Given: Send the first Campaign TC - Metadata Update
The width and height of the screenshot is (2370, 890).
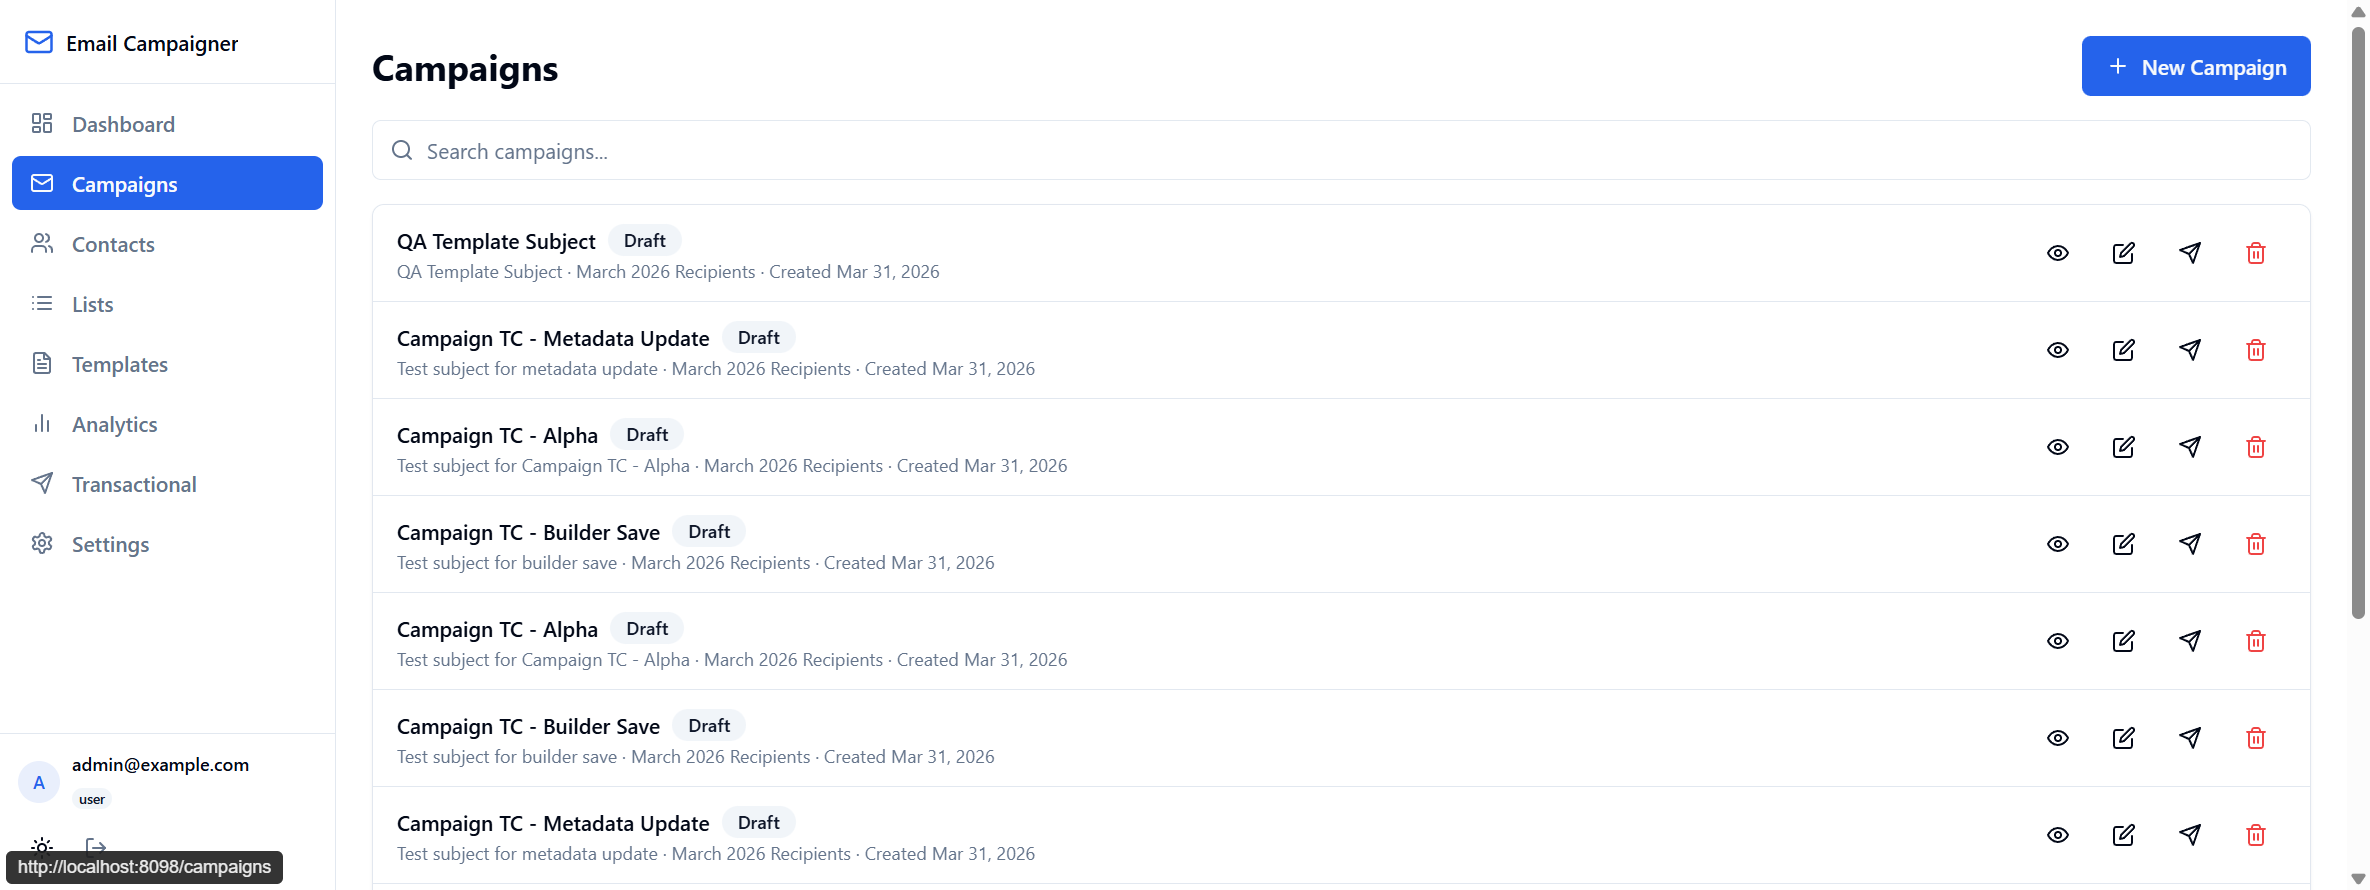Looking at the screenshot, I should 2189,350.
